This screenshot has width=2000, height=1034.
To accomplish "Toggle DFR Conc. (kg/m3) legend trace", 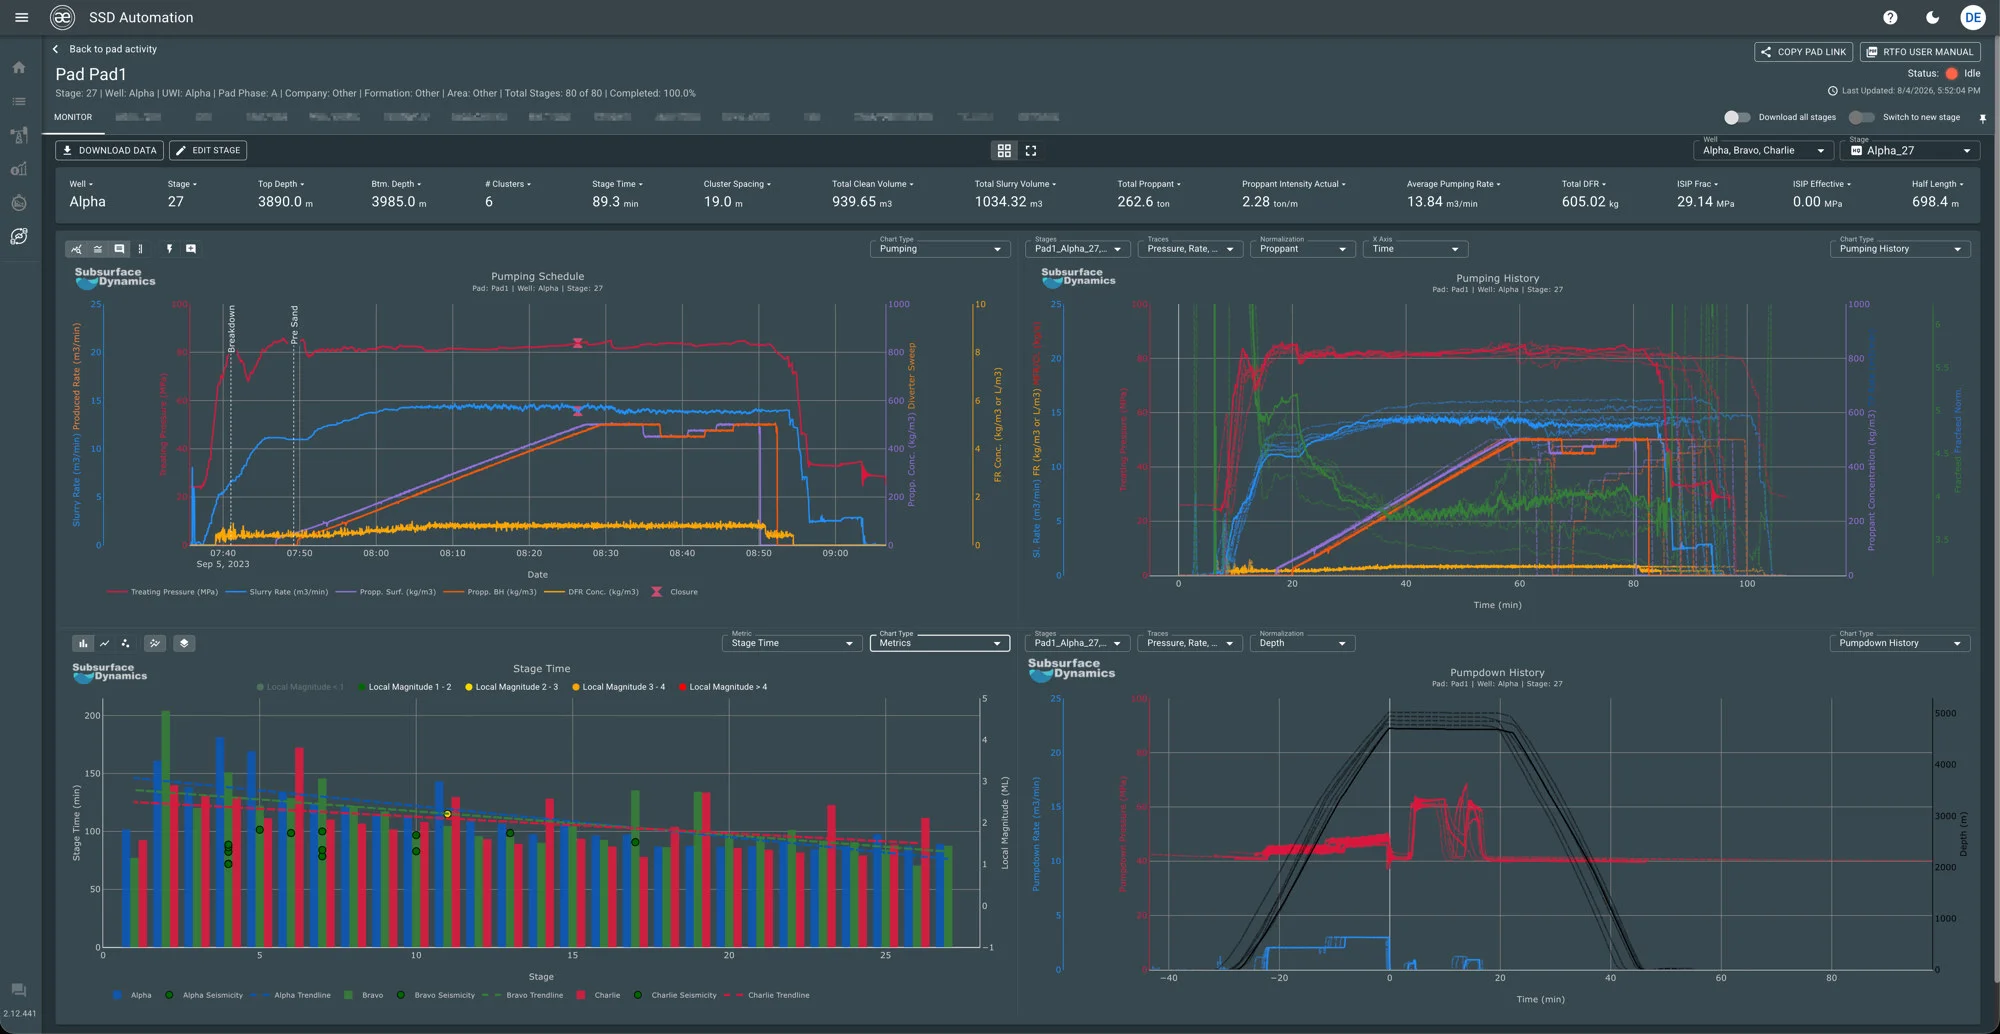I will click(592, 592).
